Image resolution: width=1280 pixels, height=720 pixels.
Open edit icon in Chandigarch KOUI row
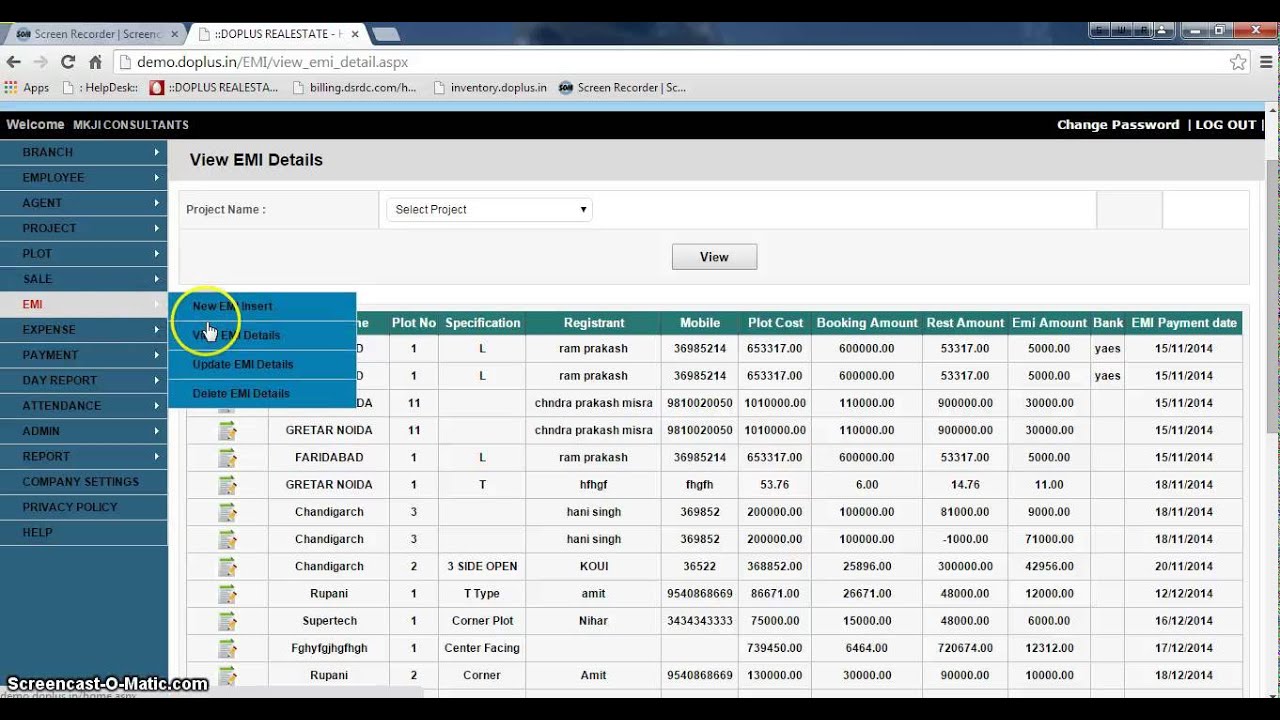click(228, 566)
